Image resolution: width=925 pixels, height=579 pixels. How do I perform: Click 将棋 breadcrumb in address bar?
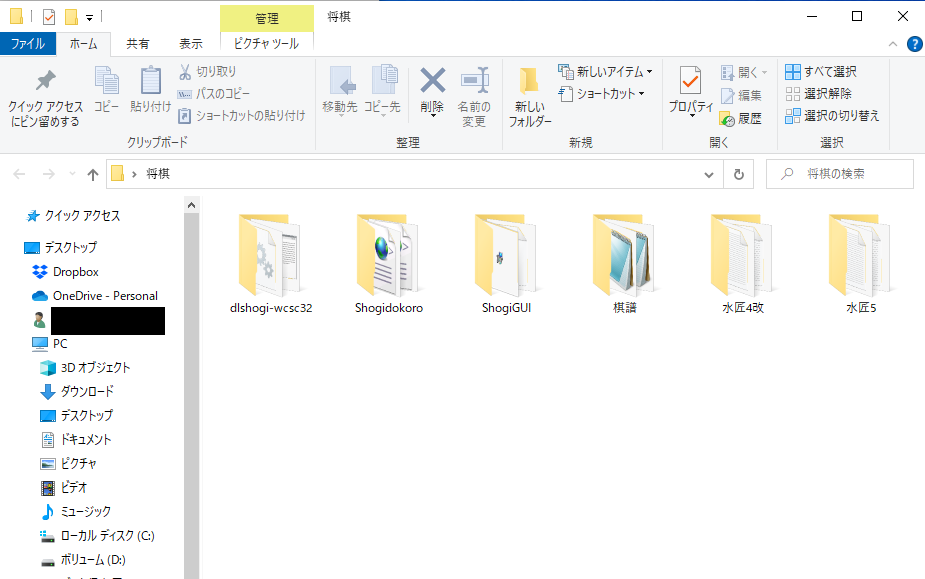(x=158, y=174)
